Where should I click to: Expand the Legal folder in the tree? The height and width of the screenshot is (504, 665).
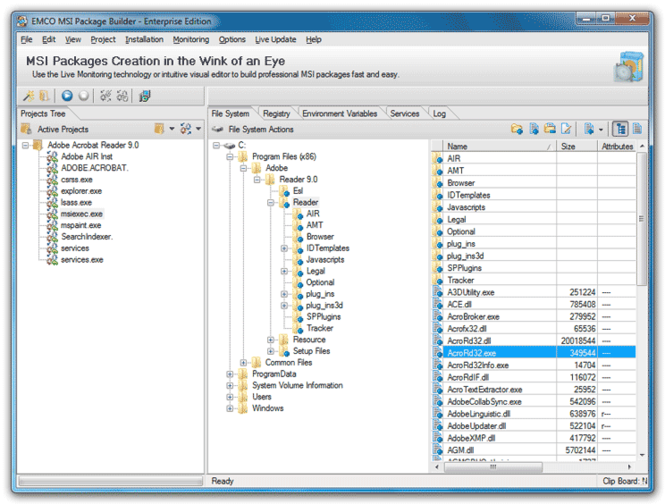coord(284,272)
